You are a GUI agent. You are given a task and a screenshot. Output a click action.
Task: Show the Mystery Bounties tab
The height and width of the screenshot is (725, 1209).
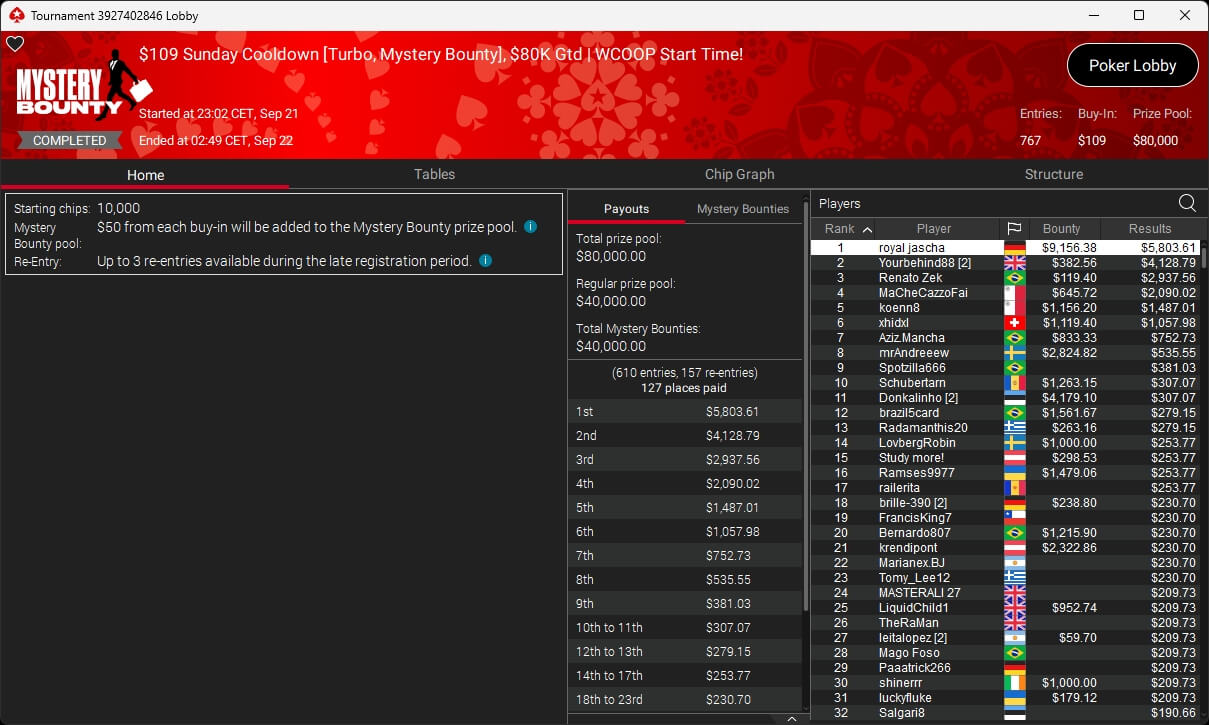point(742,209)
